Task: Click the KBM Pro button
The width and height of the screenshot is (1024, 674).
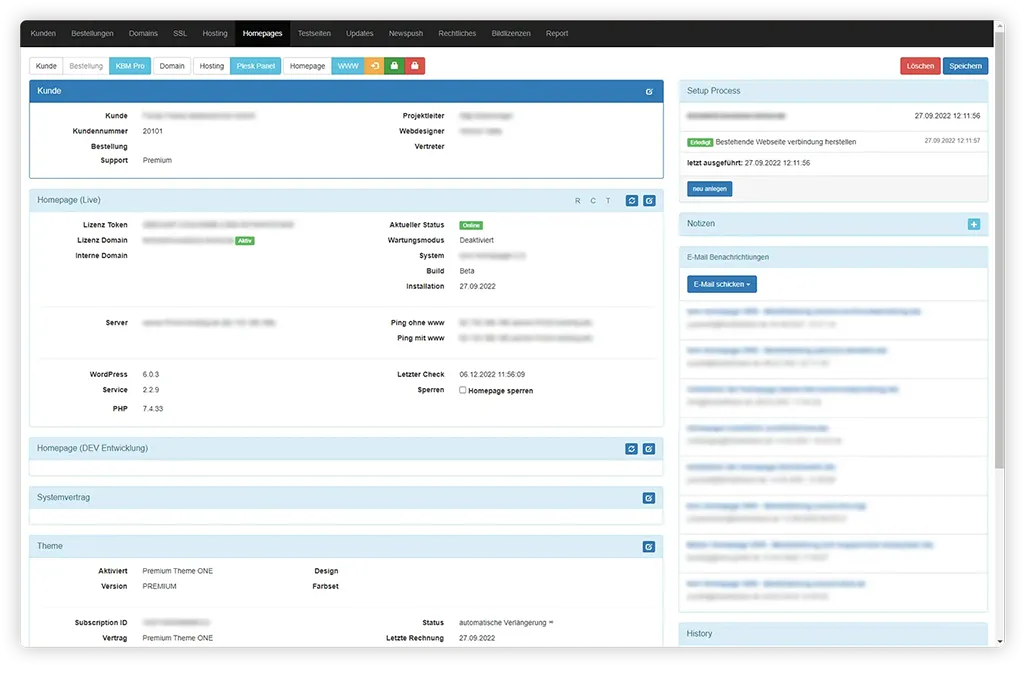Action: tap(130, 66)
